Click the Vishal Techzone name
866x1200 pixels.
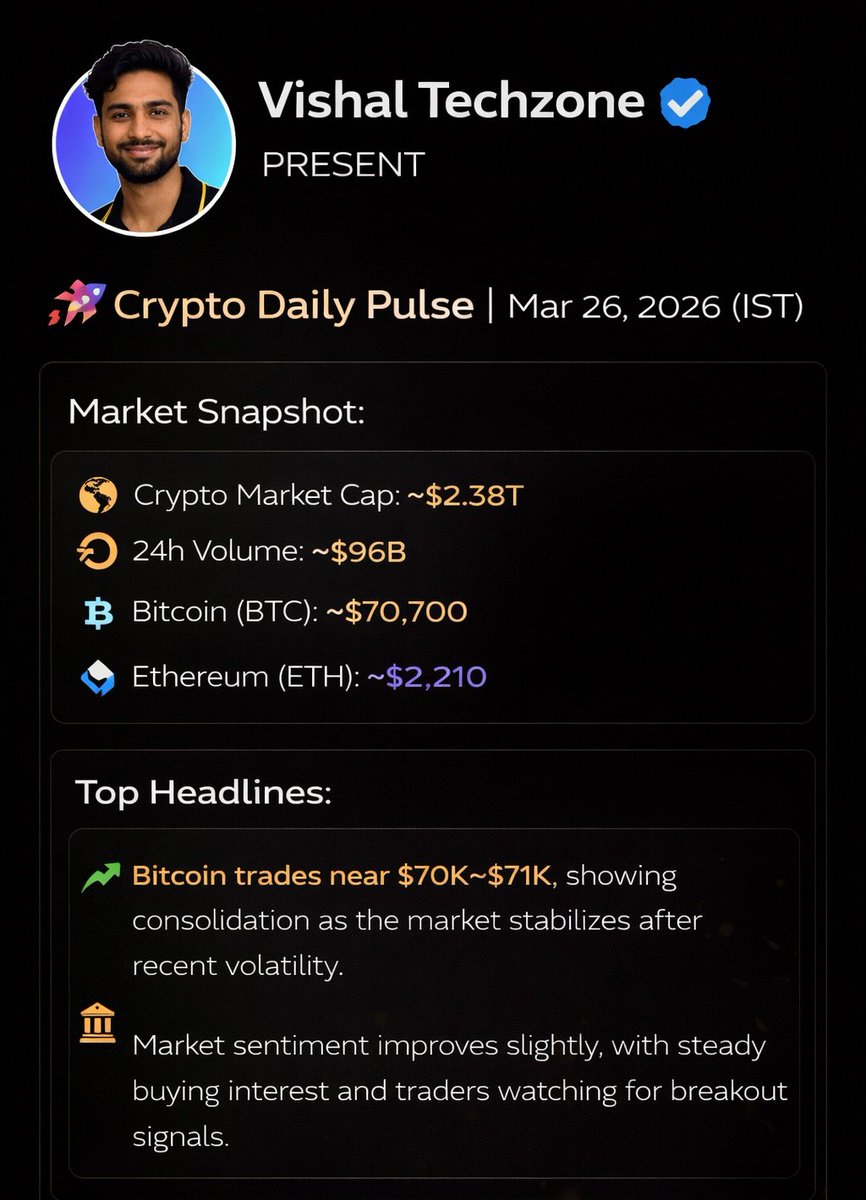(451, 102)
